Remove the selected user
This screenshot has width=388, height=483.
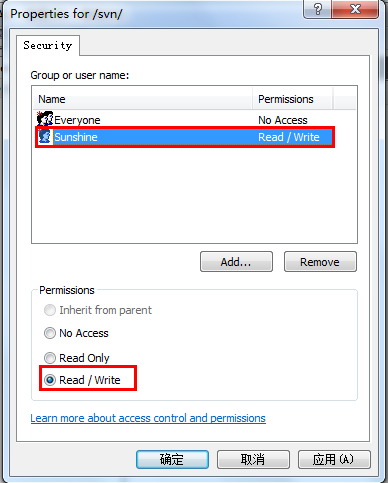coord(320,262)
